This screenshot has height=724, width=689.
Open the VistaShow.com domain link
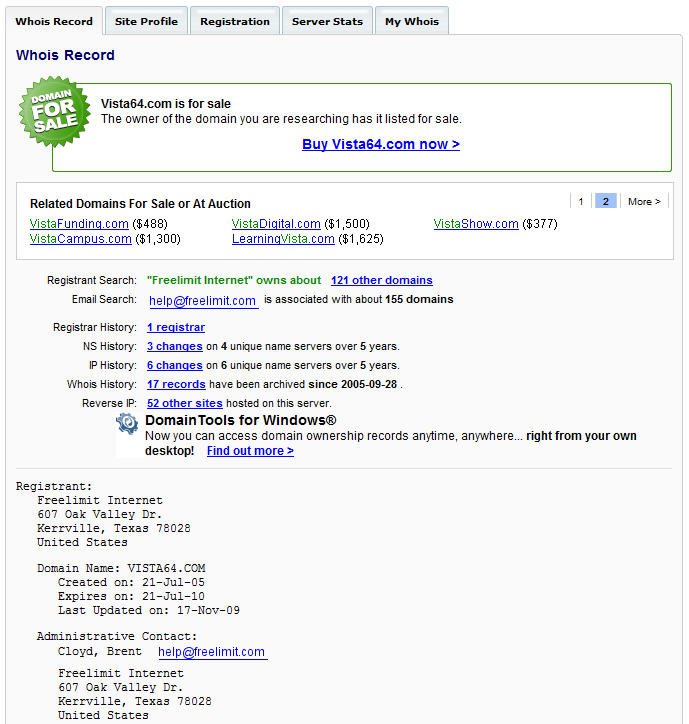(x=476, y=224)
